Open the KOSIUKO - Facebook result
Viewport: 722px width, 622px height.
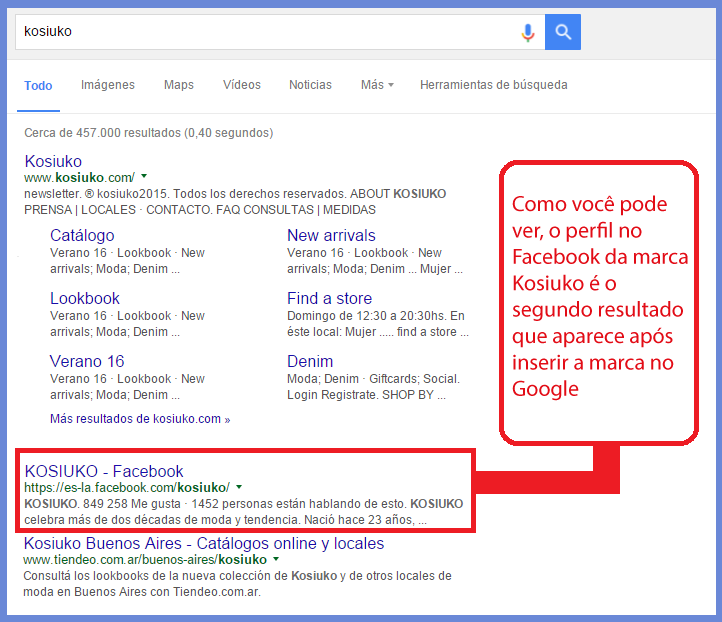(x=104, y=471)
